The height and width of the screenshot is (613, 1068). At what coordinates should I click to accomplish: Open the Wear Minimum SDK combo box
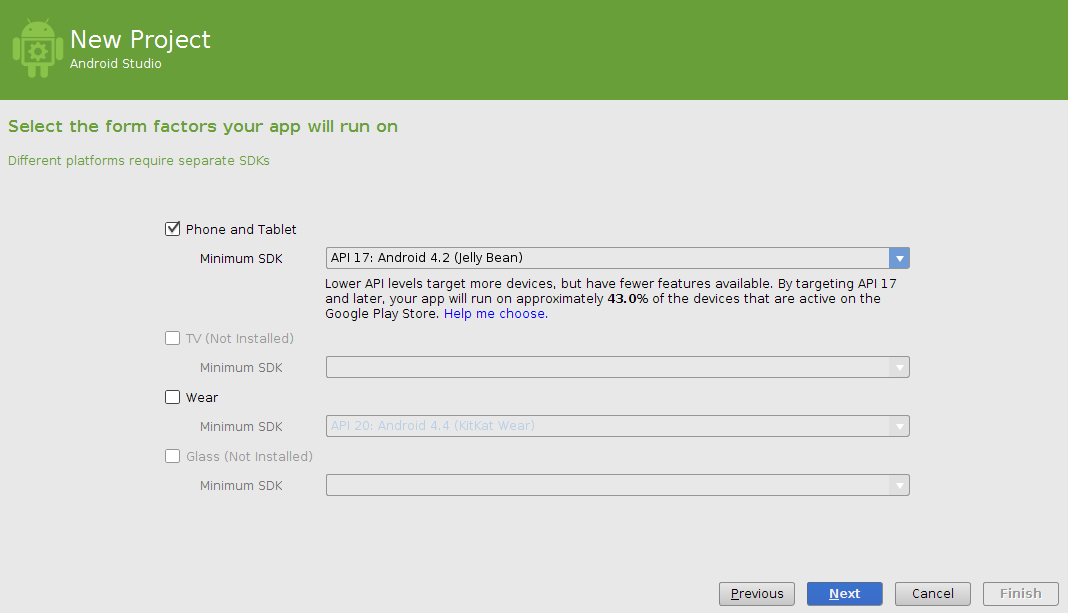tap(617, 426)
